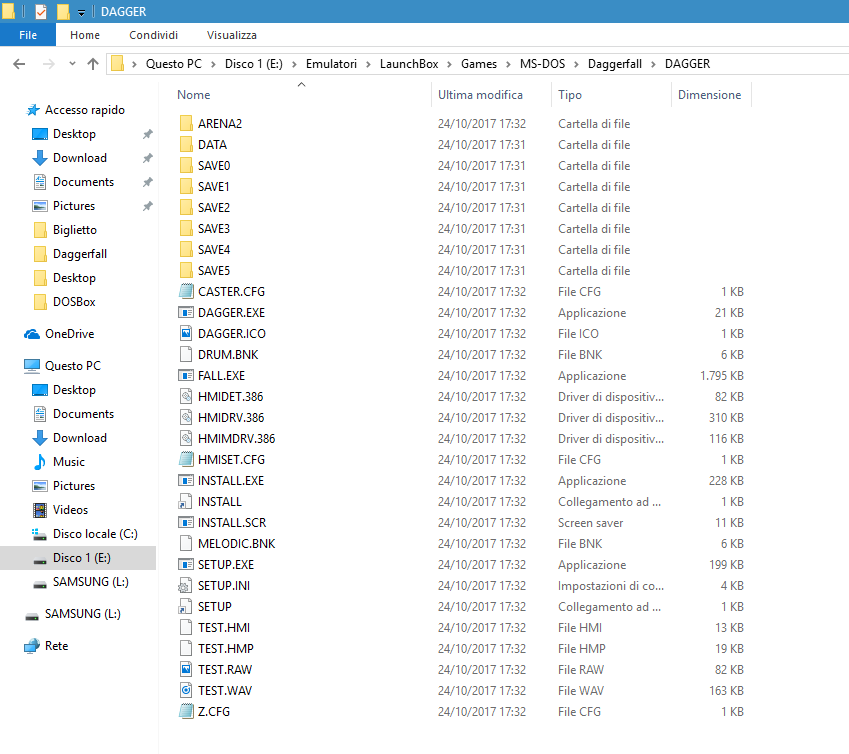Image resolution: width=849 pixels, height=754 pixels.
Task: Navigate to Games in the breadcrumb
Action: coord(479,64)
